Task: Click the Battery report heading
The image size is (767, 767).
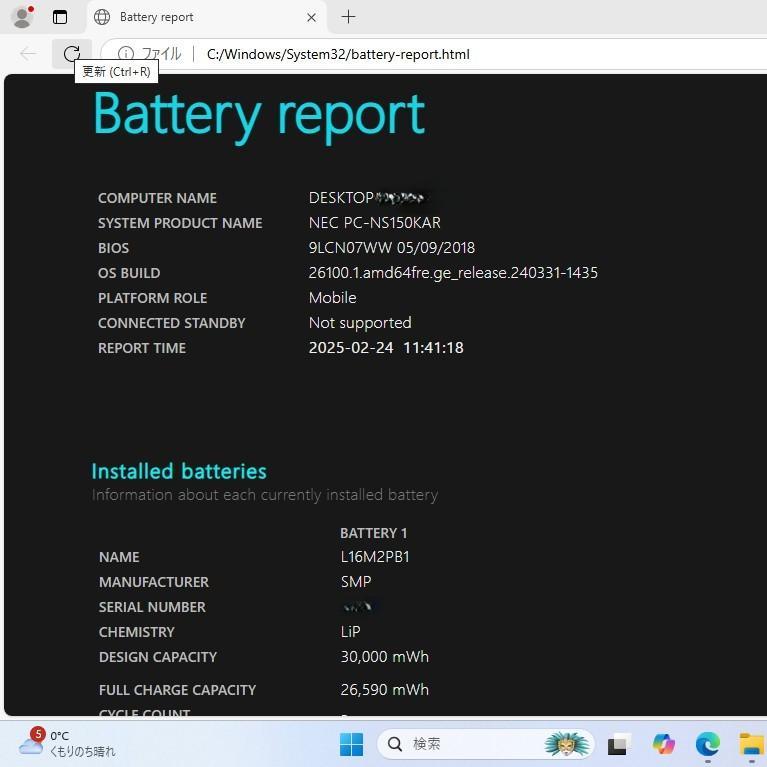Action: (x=259, y=115)
